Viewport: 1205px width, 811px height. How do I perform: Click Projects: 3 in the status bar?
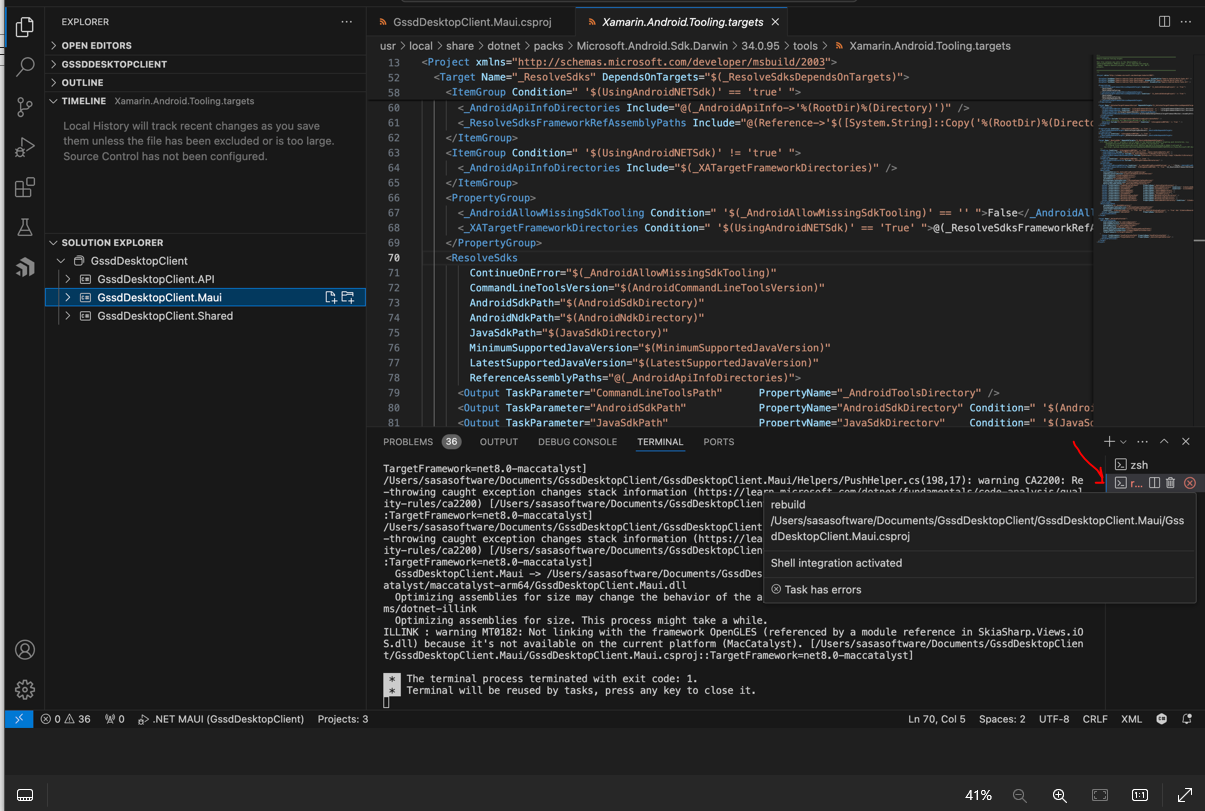point(342,719)
